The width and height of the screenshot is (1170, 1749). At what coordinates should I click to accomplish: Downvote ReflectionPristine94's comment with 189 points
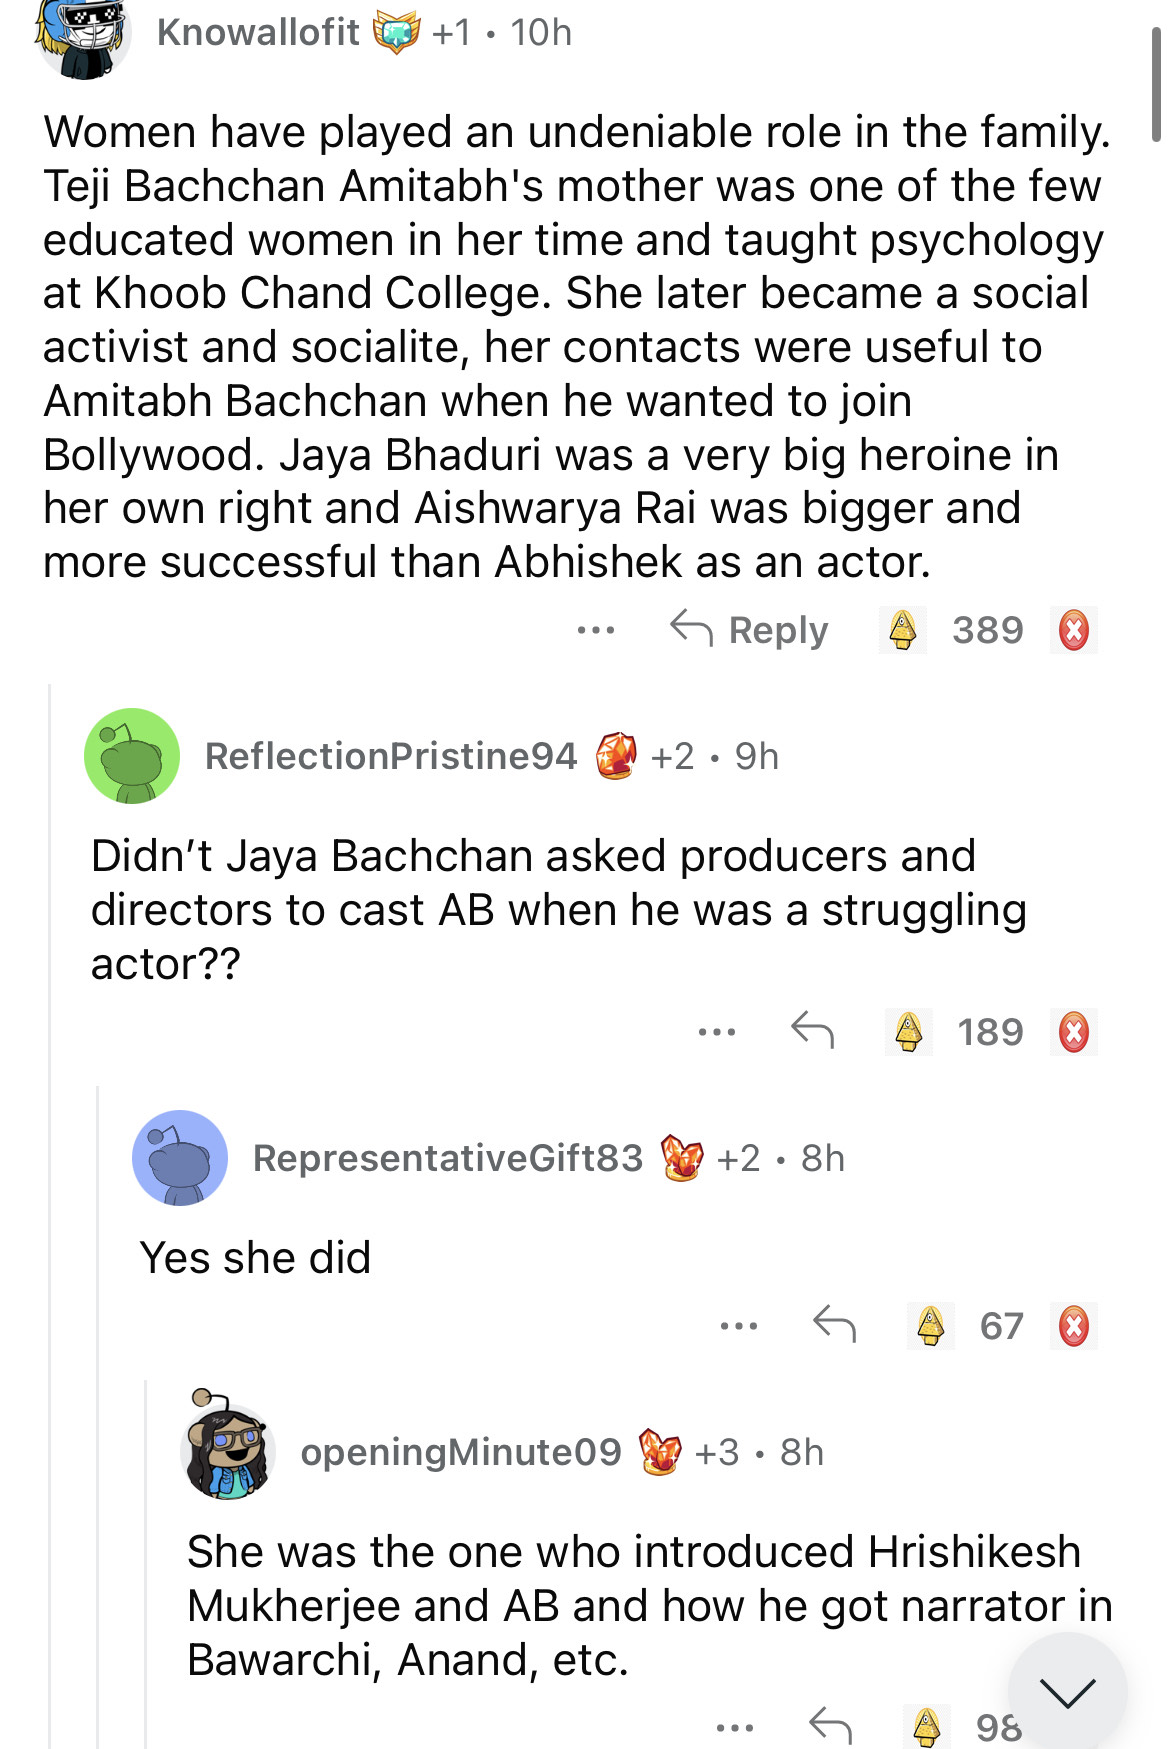tap(1073, 1032)
